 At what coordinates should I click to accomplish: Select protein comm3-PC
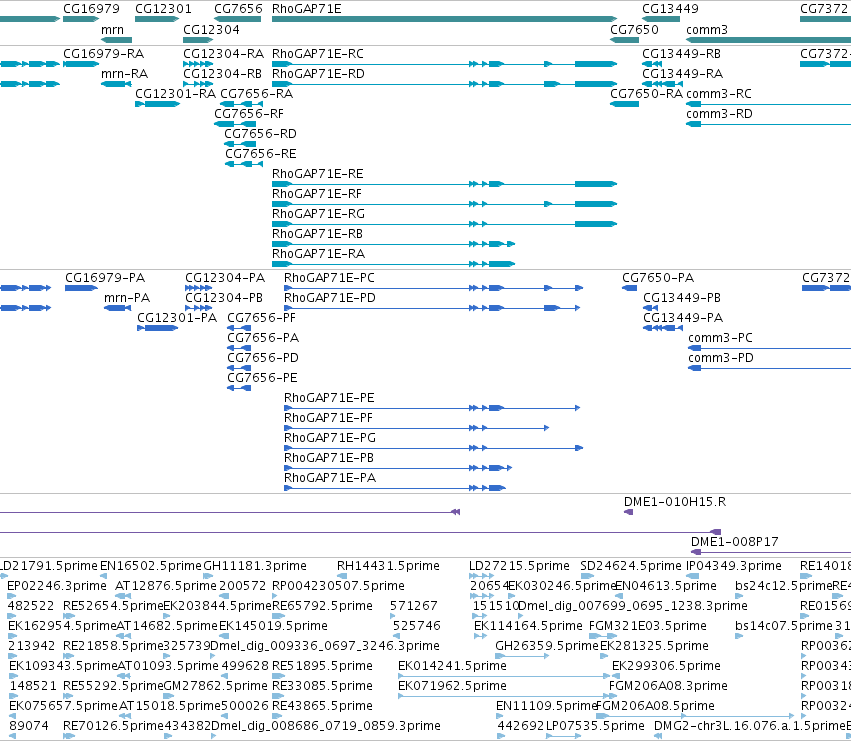[720, 339]
